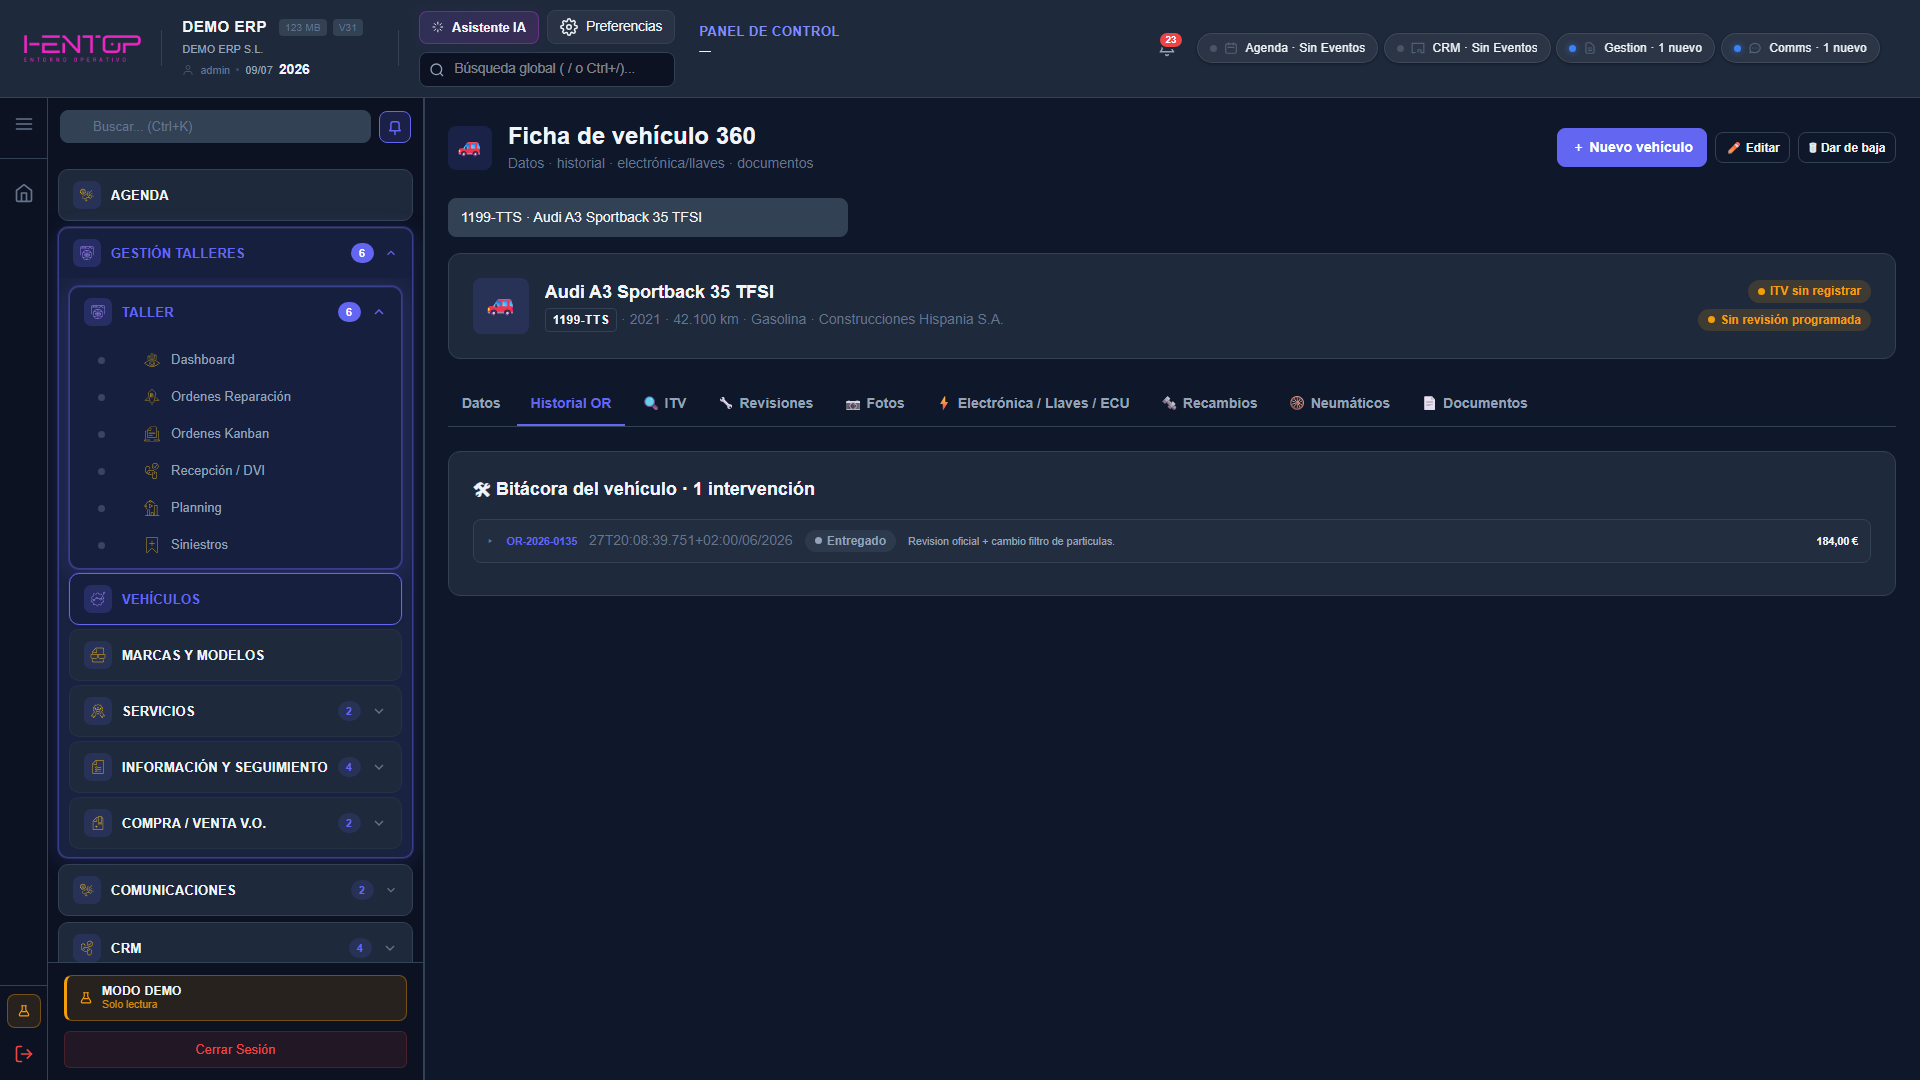Click the COMUNICACIONES section icon

87,890
